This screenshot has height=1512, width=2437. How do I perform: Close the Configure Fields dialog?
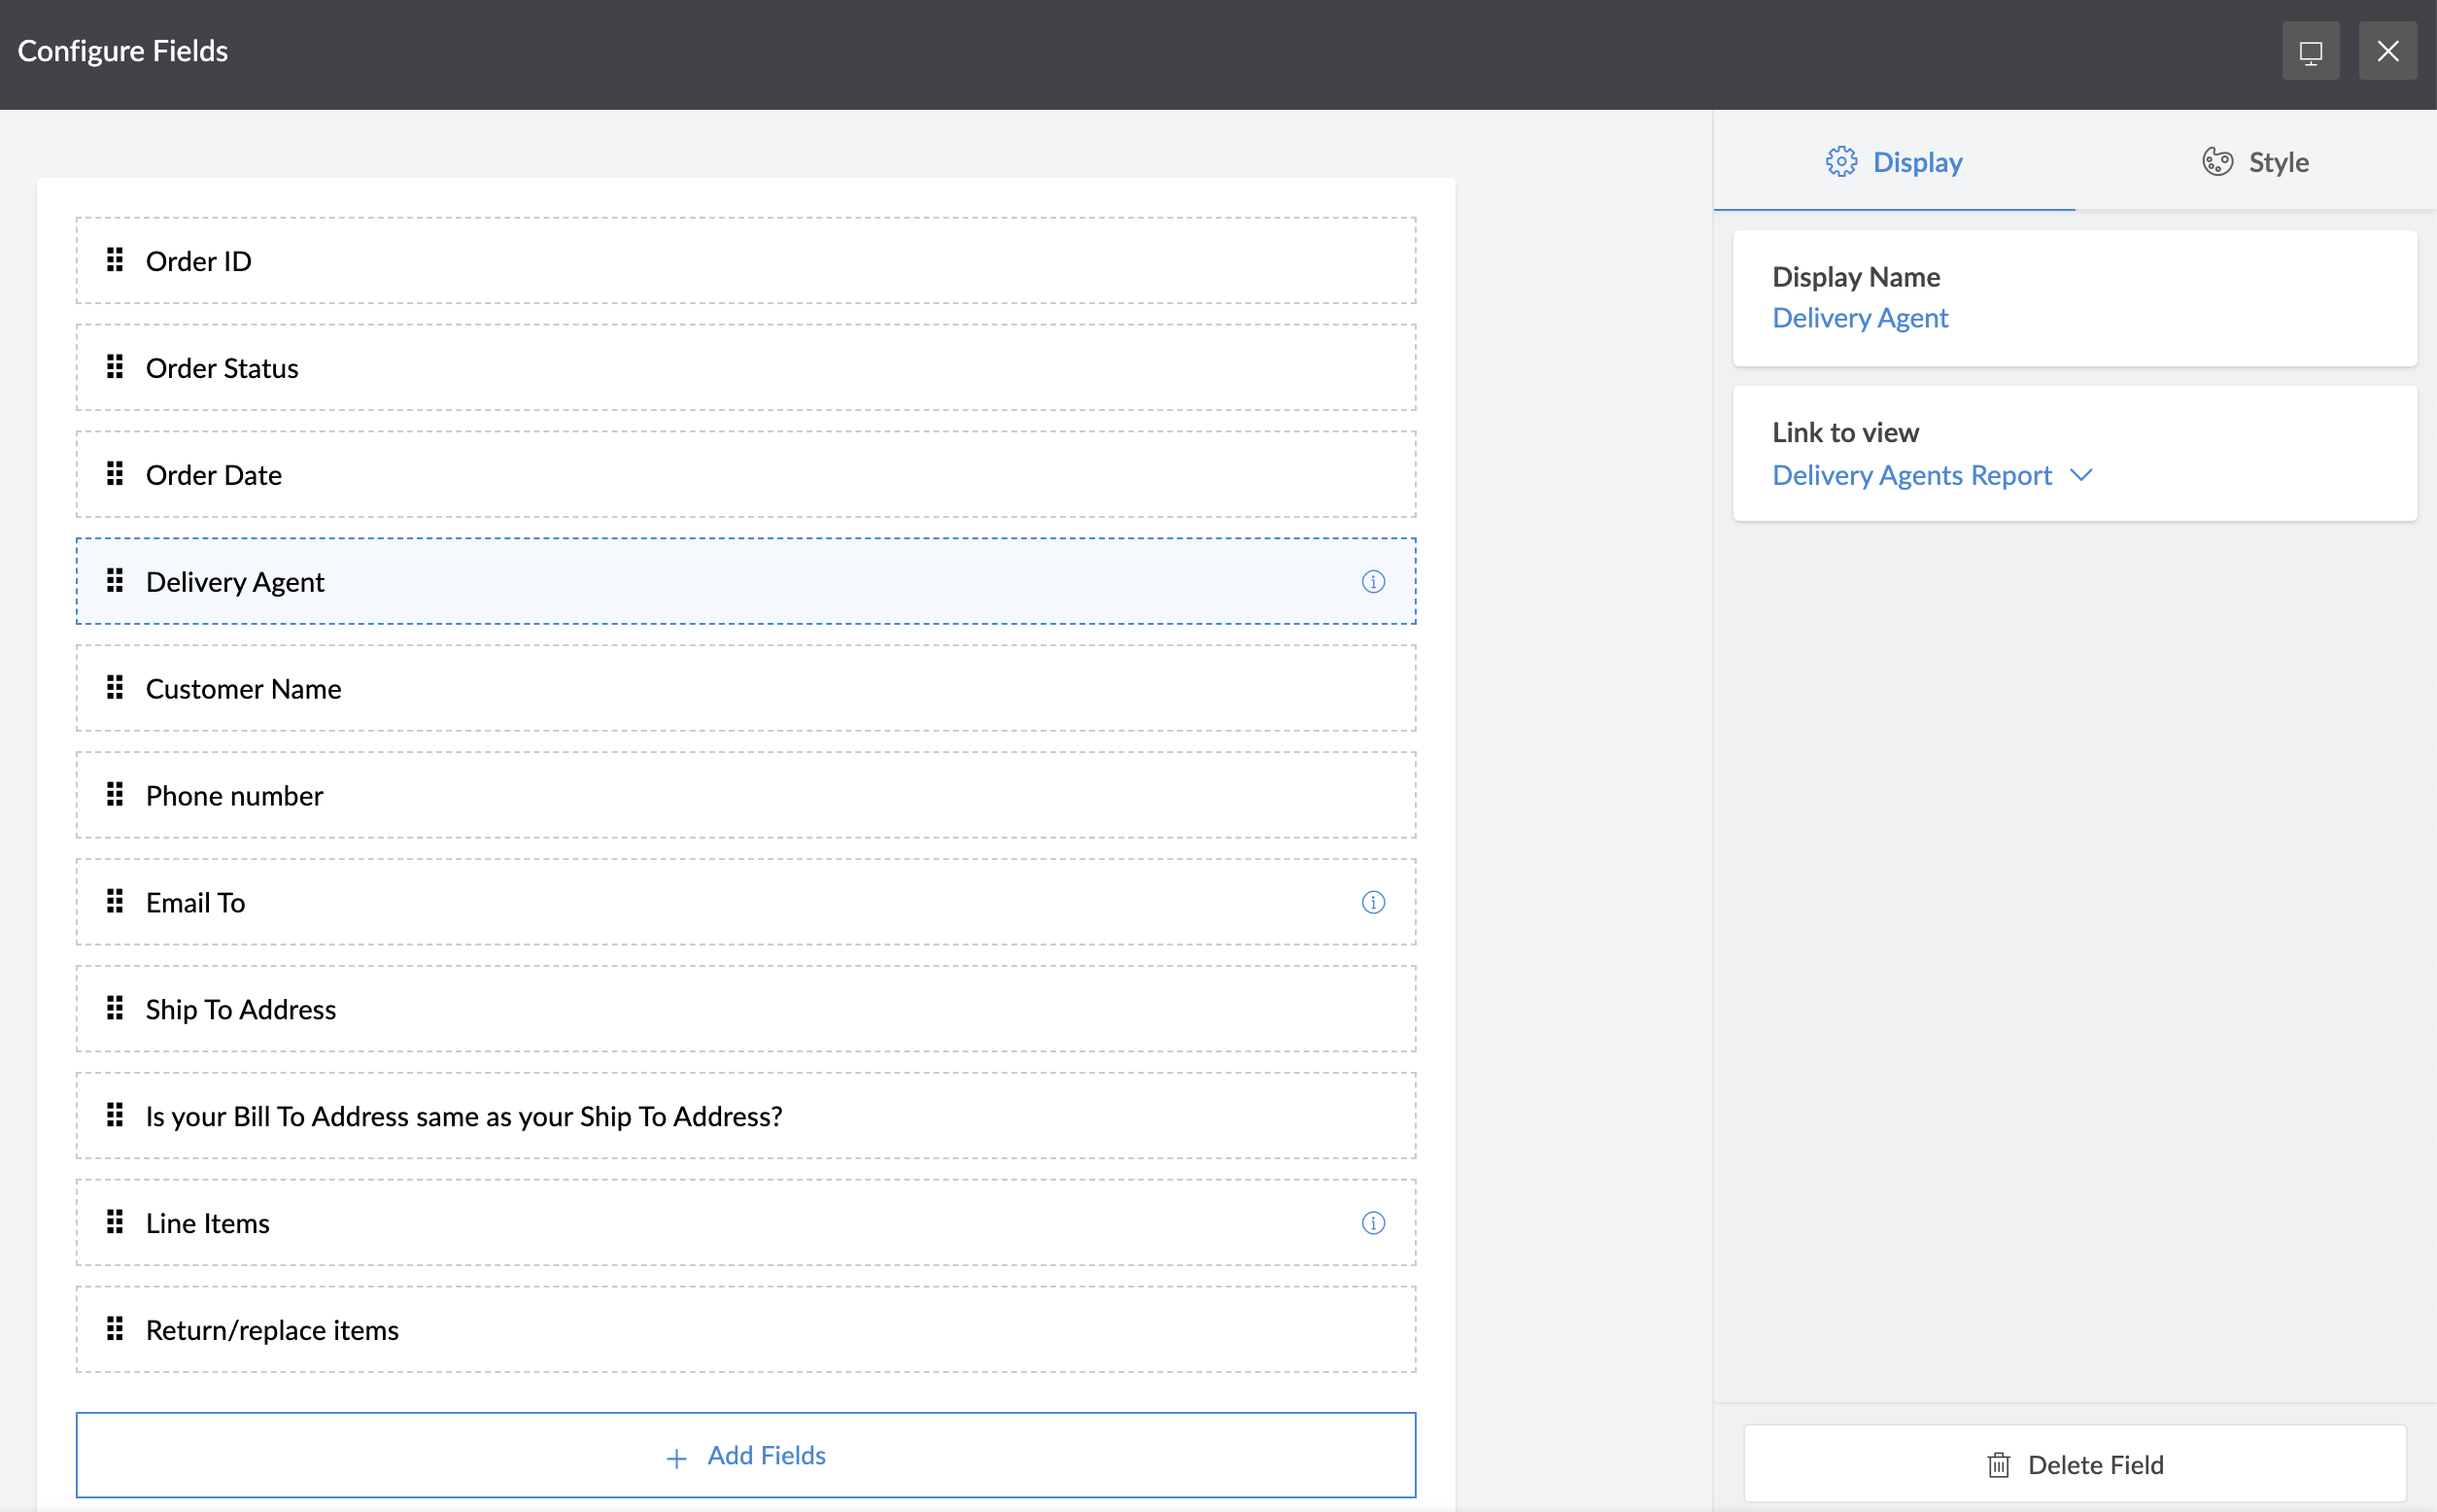[2387, 51]
